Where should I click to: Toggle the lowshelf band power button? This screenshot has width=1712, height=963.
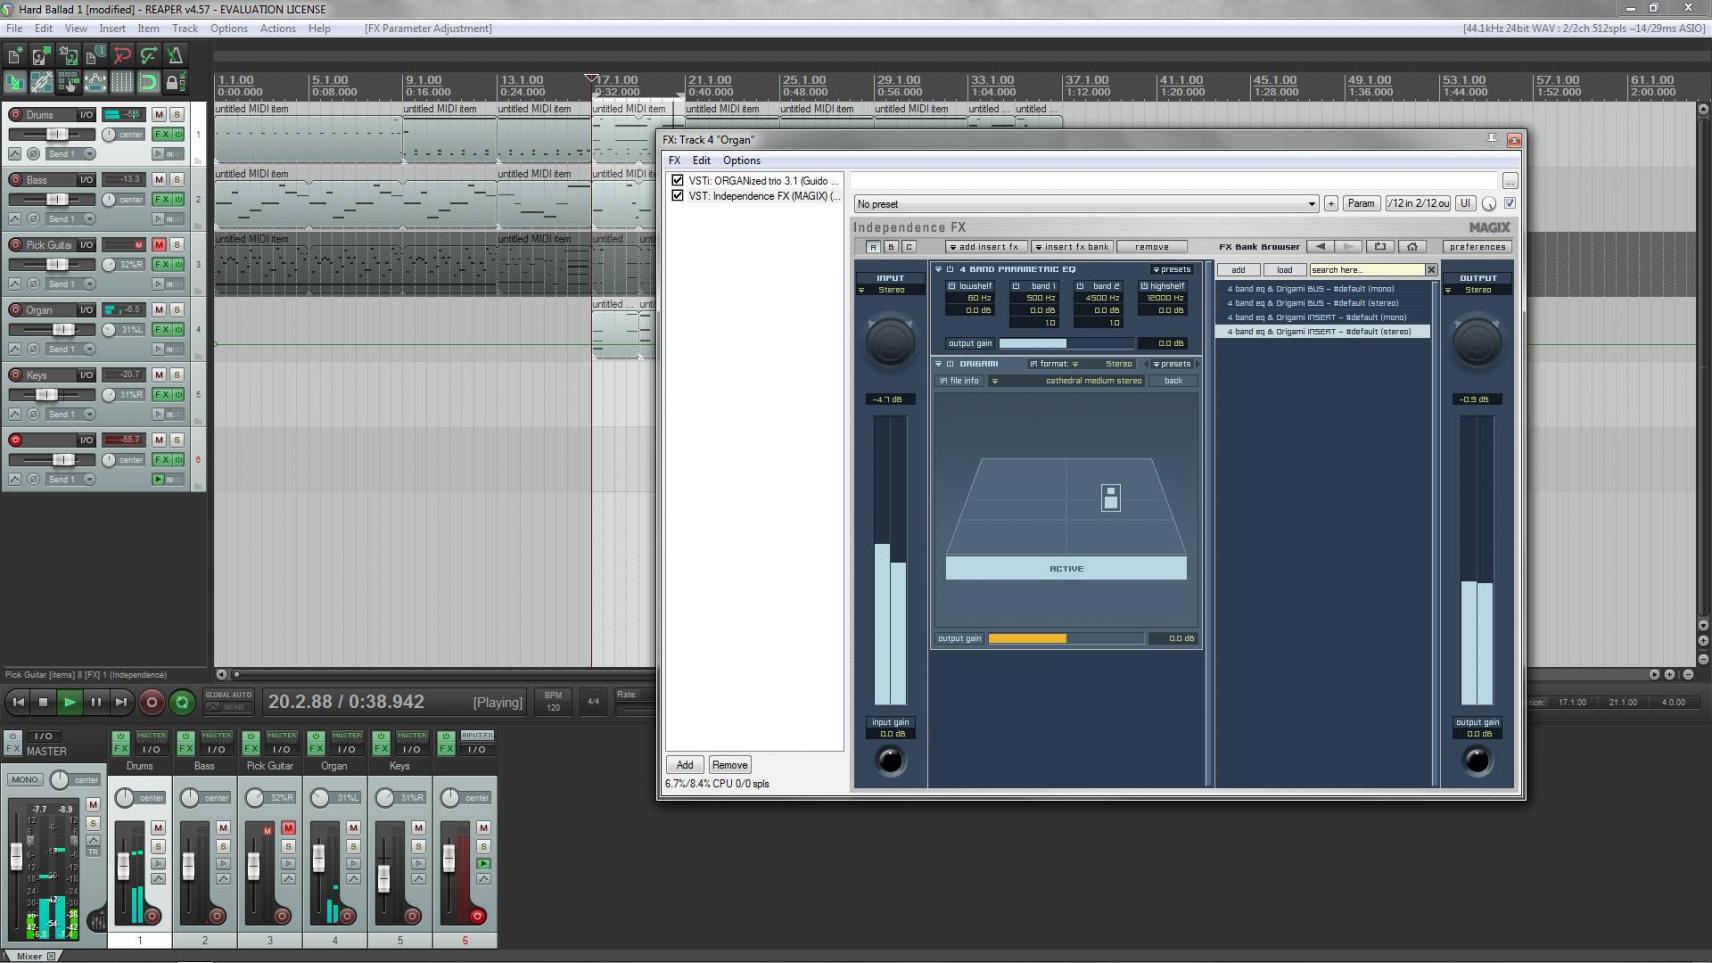pos(952,286)
